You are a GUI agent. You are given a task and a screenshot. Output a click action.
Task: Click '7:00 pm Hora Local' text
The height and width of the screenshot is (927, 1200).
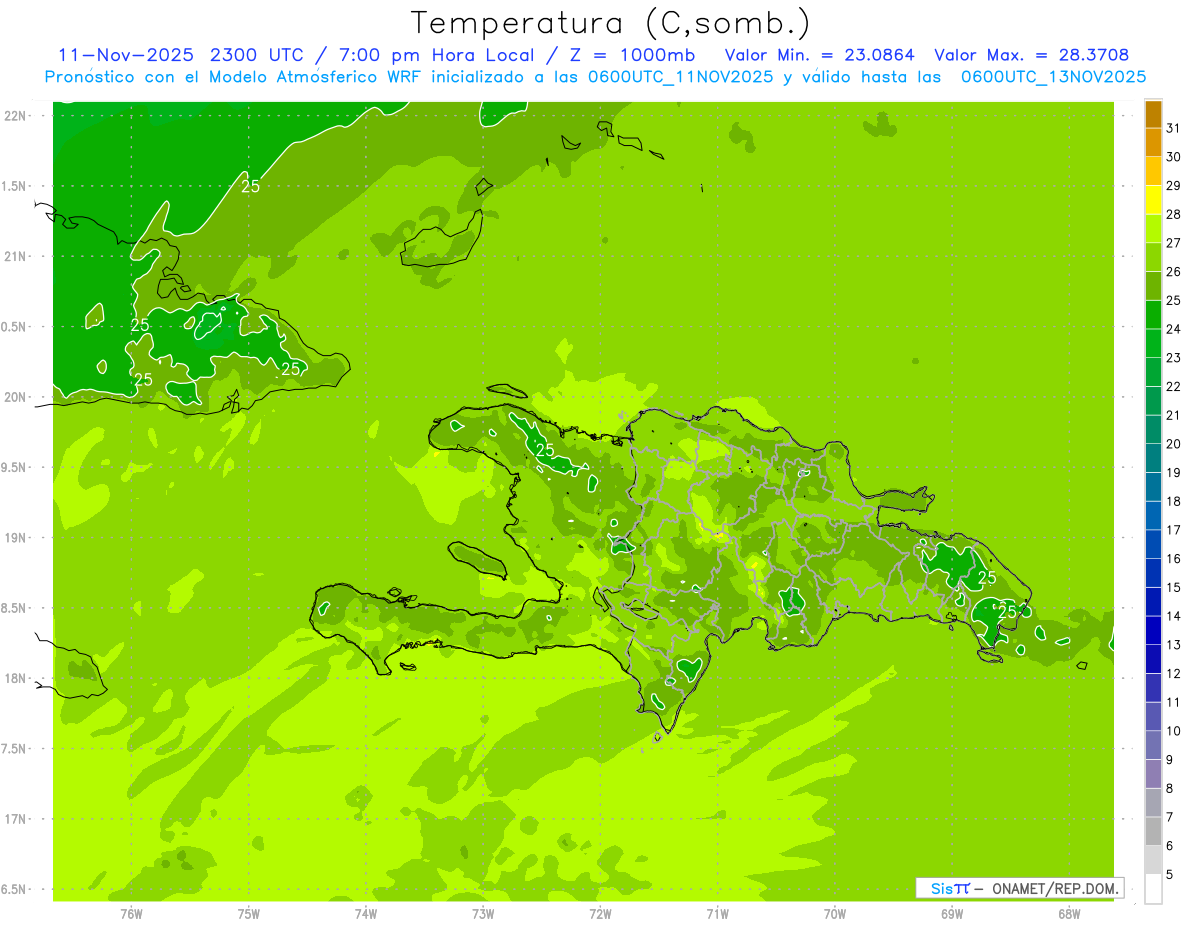pyautogui.click(x=435, y=55)
